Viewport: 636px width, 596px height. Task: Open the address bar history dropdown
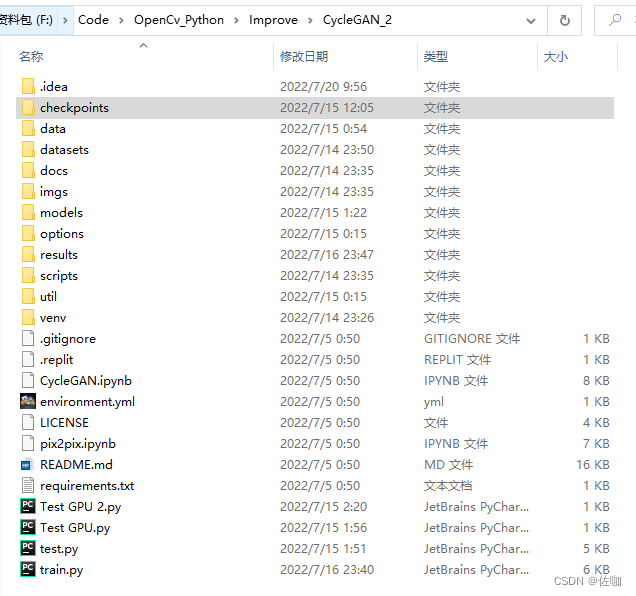click(x=531, y=21)
